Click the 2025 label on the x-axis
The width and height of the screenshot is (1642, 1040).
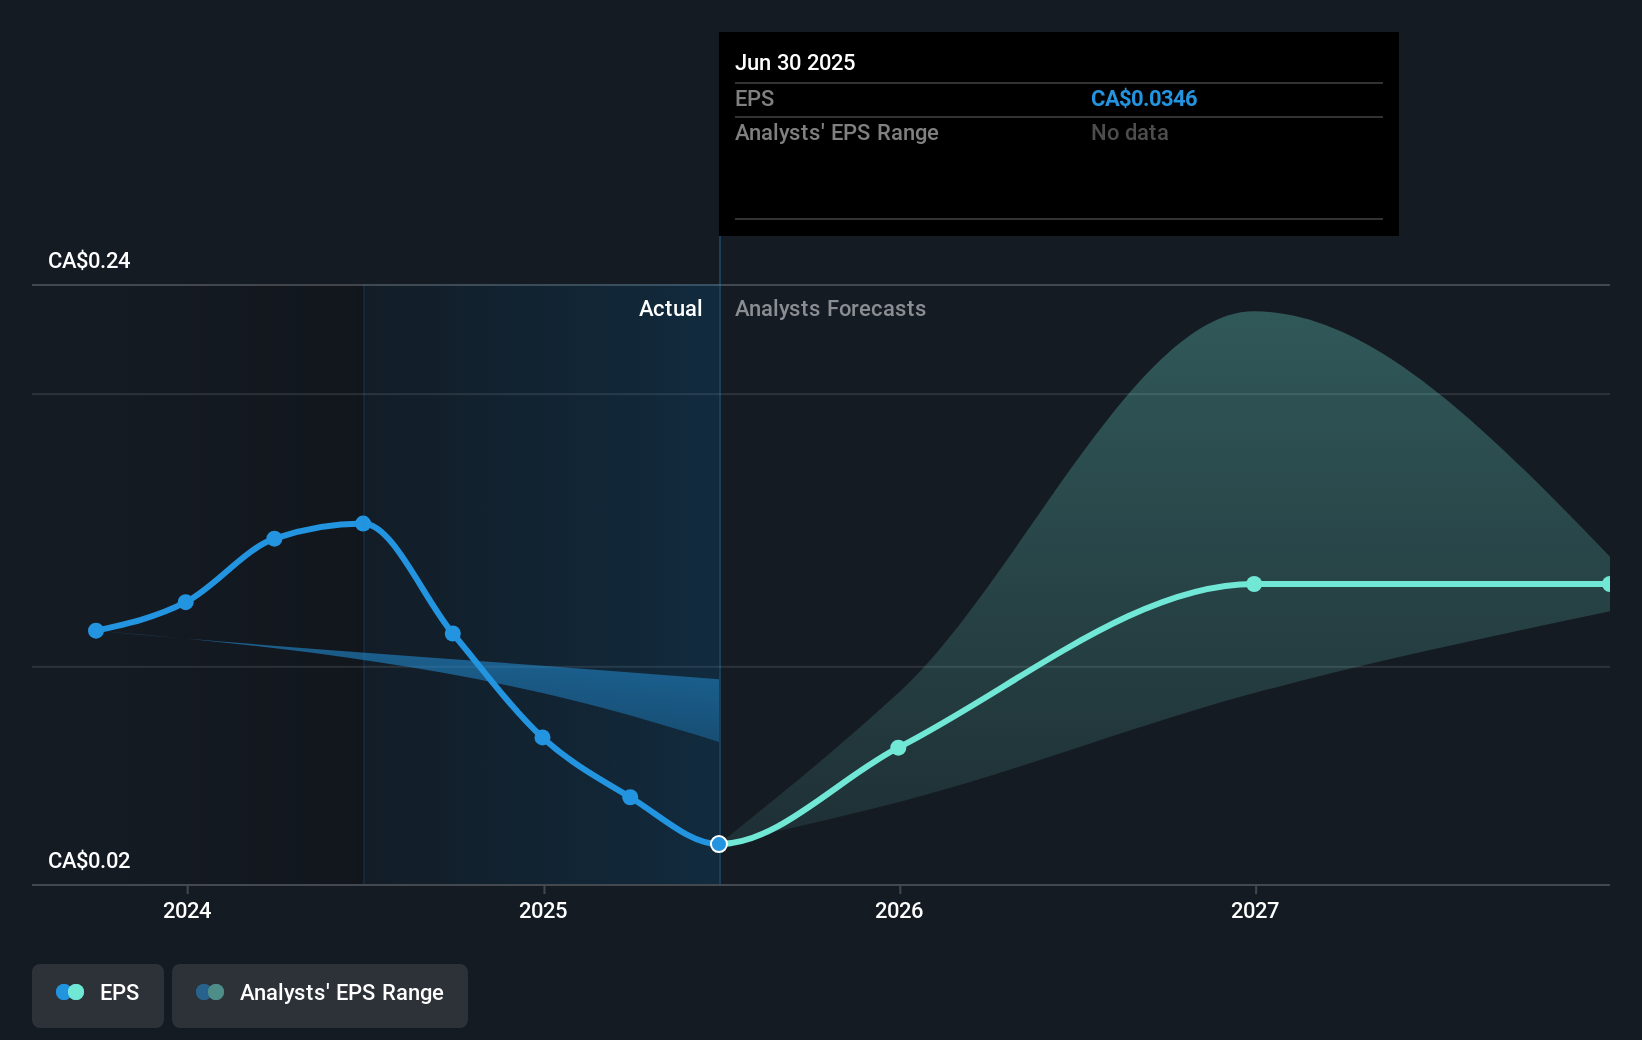[542, 911]
